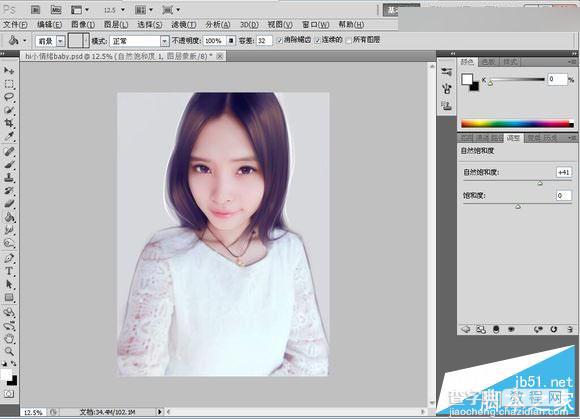Select the Pen tool
The image size is (580, 419).
tap(9, 258)
